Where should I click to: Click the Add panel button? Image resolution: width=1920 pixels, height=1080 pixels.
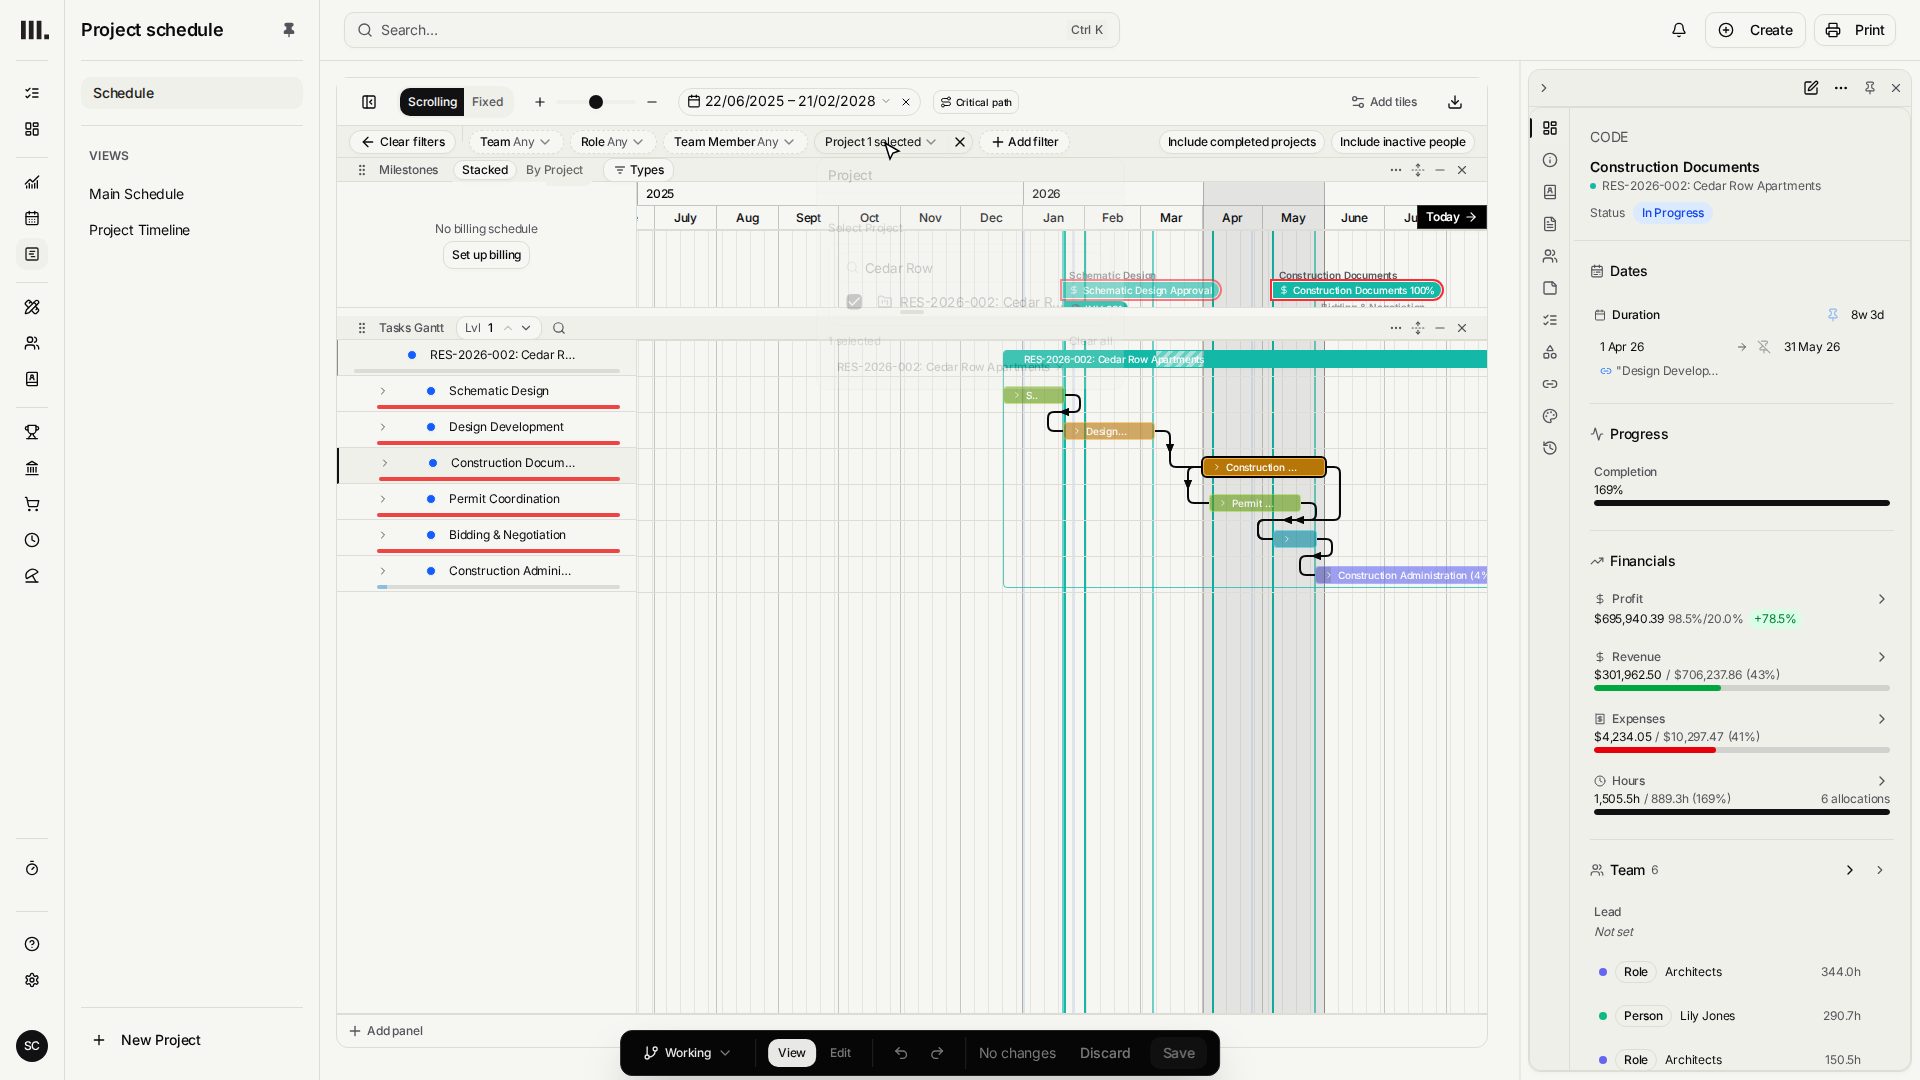[386, 1031]
